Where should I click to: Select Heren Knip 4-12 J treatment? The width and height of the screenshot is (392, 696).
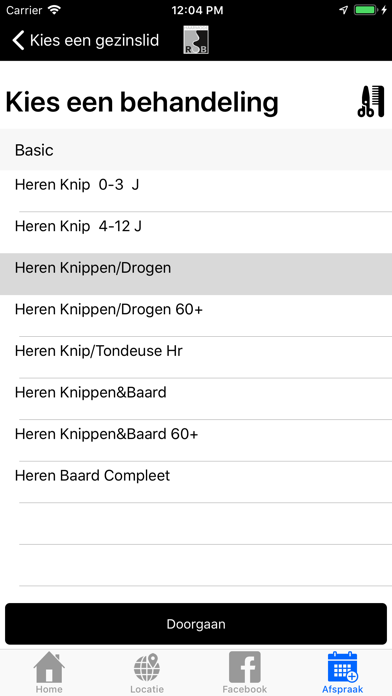pos(196,233)
